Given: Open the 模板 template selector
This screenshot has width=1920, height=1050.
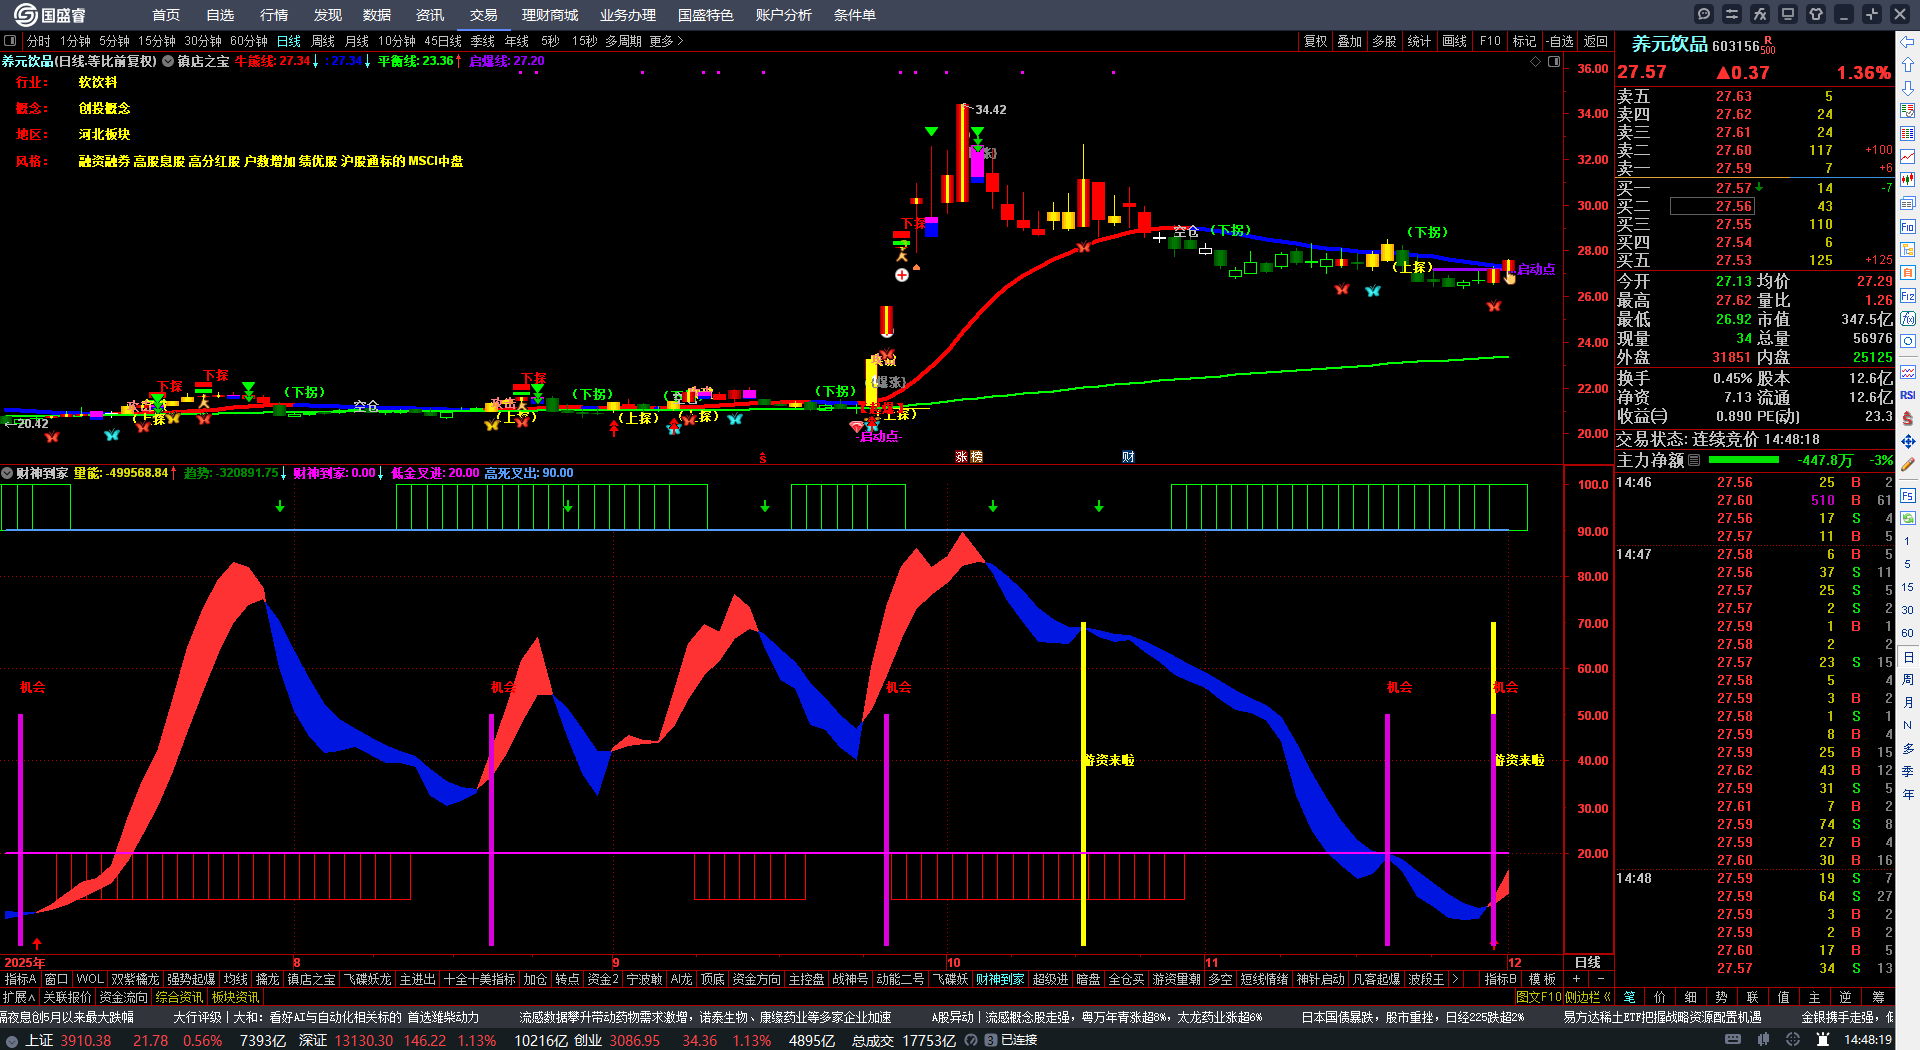Looking at the screenshot, I should pyautogui.click(x=1542, y=979).
